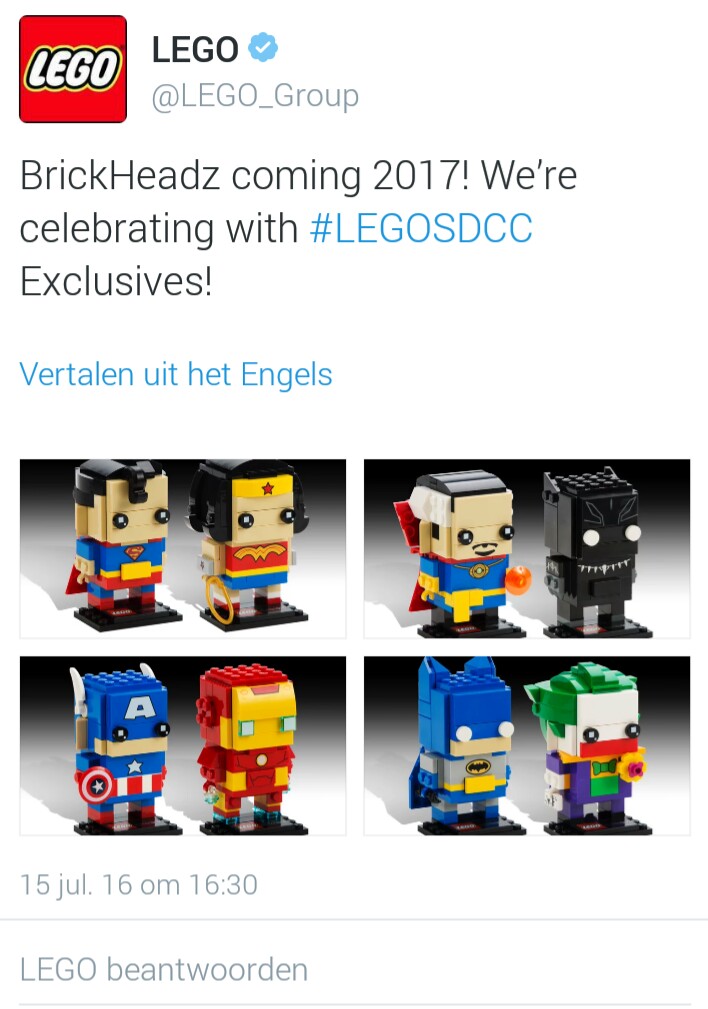Open Batman and Joker photo
The height and width of the screenshot is (1009, 708).
[x=526, y=745]
